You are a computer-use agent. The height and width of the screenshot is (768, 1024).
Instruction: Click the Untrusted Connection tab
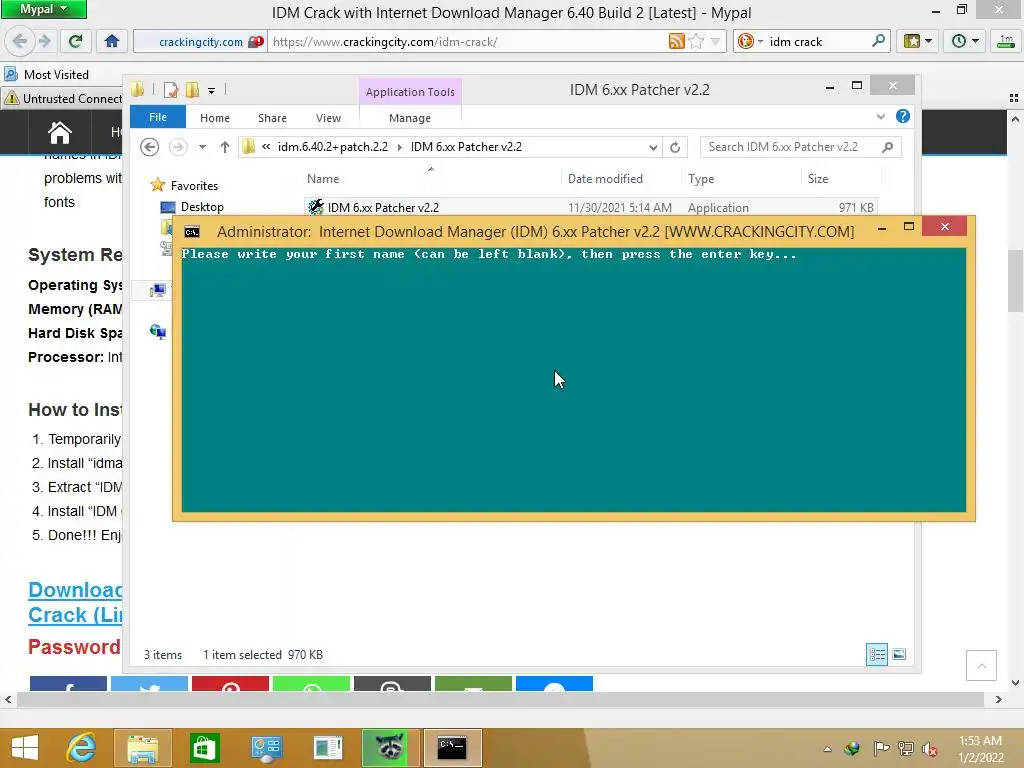(63, 99)
